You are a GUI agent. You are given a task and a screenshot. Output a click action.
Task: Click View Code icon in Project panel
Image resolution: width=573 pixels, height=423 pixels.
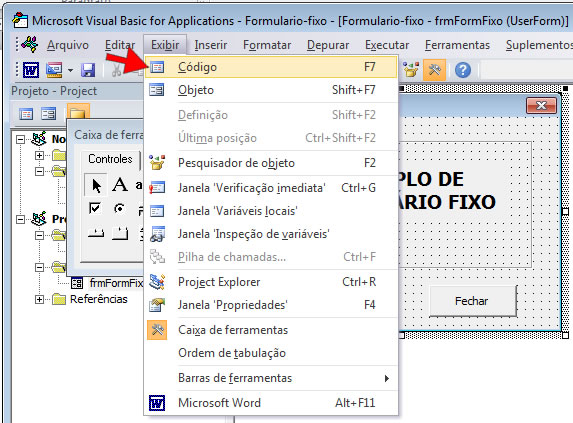click(x=26, y=114)
